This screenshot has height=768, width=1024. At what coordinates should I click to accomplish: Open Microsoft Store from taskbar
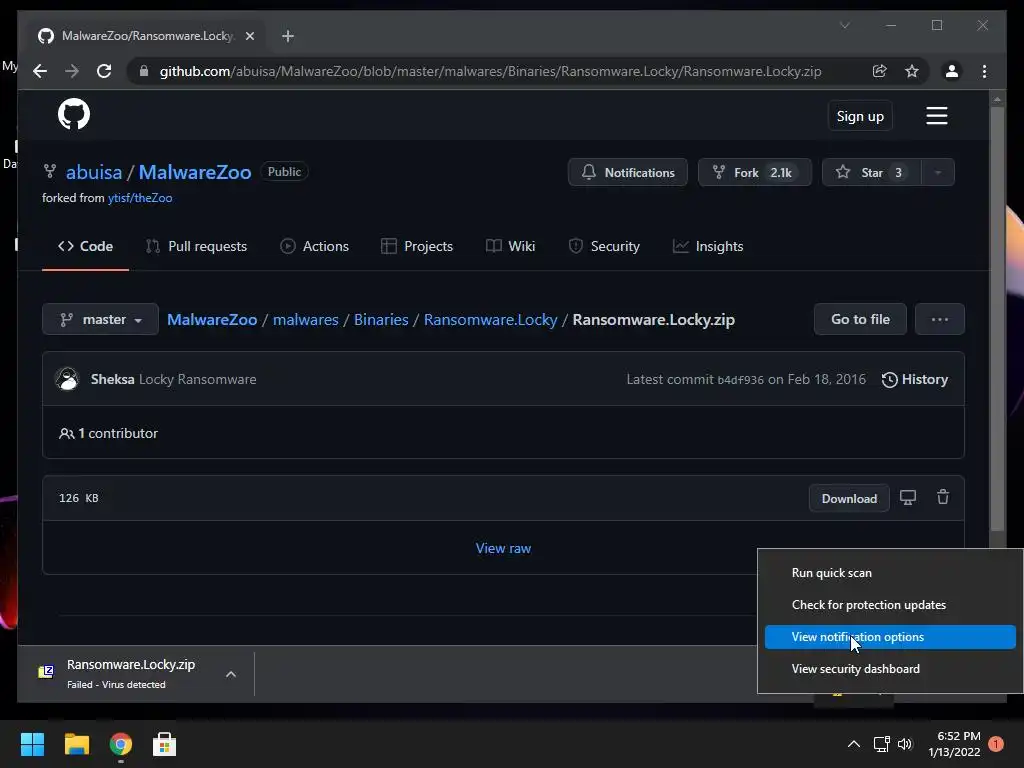(164, 744)
